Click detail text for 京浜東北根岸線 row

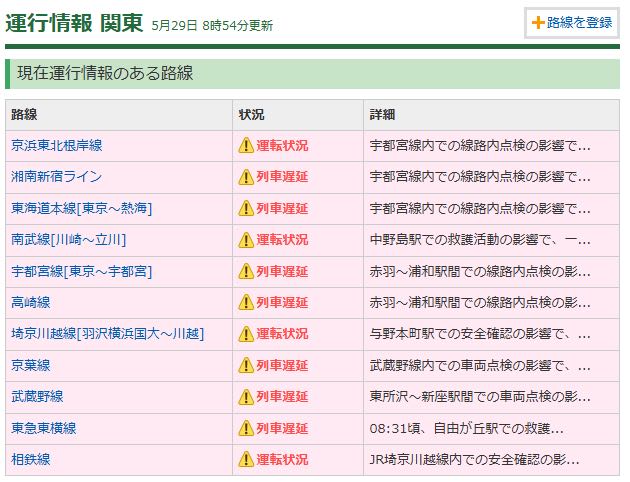point(480,145)
